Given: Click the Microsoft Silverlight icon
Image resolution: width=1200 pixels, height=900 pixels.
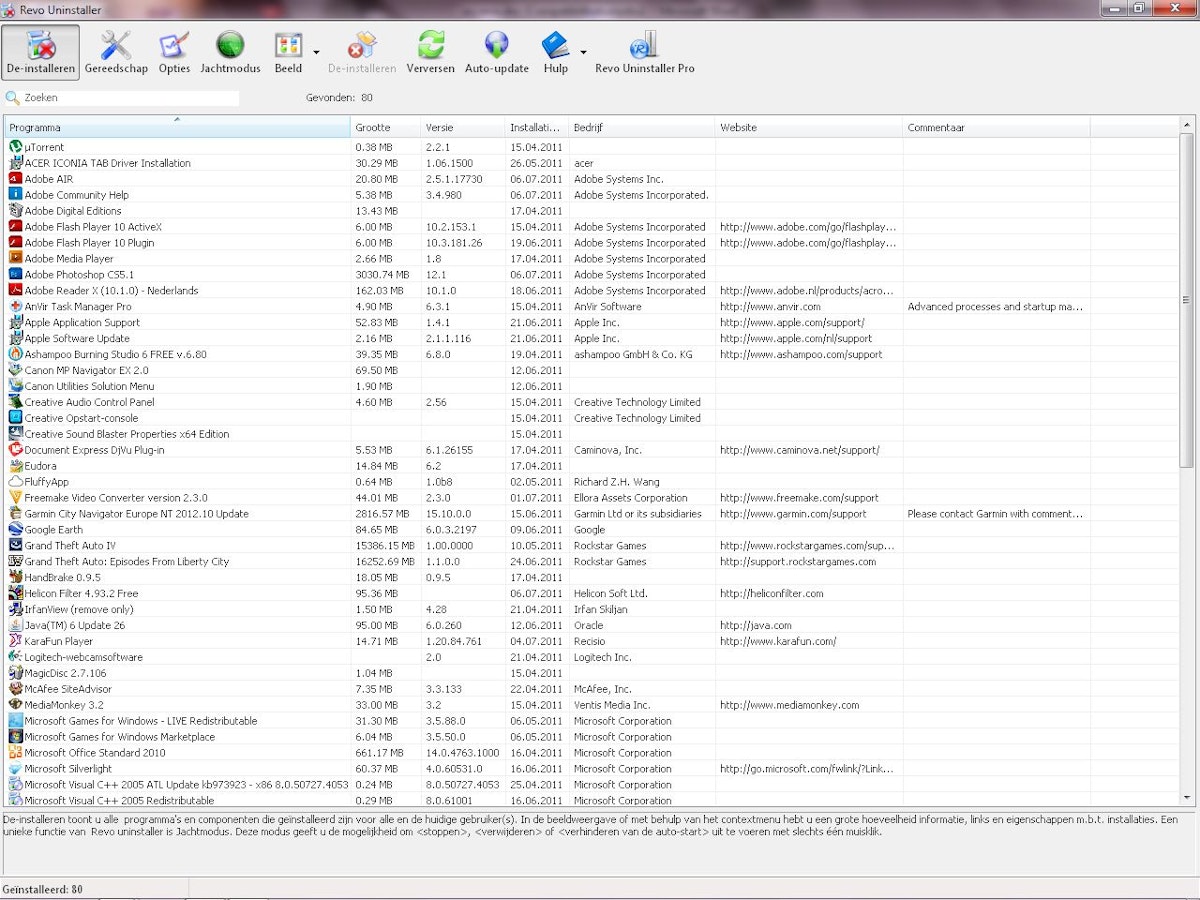Looking at the screenshot, I should [15, 768].
